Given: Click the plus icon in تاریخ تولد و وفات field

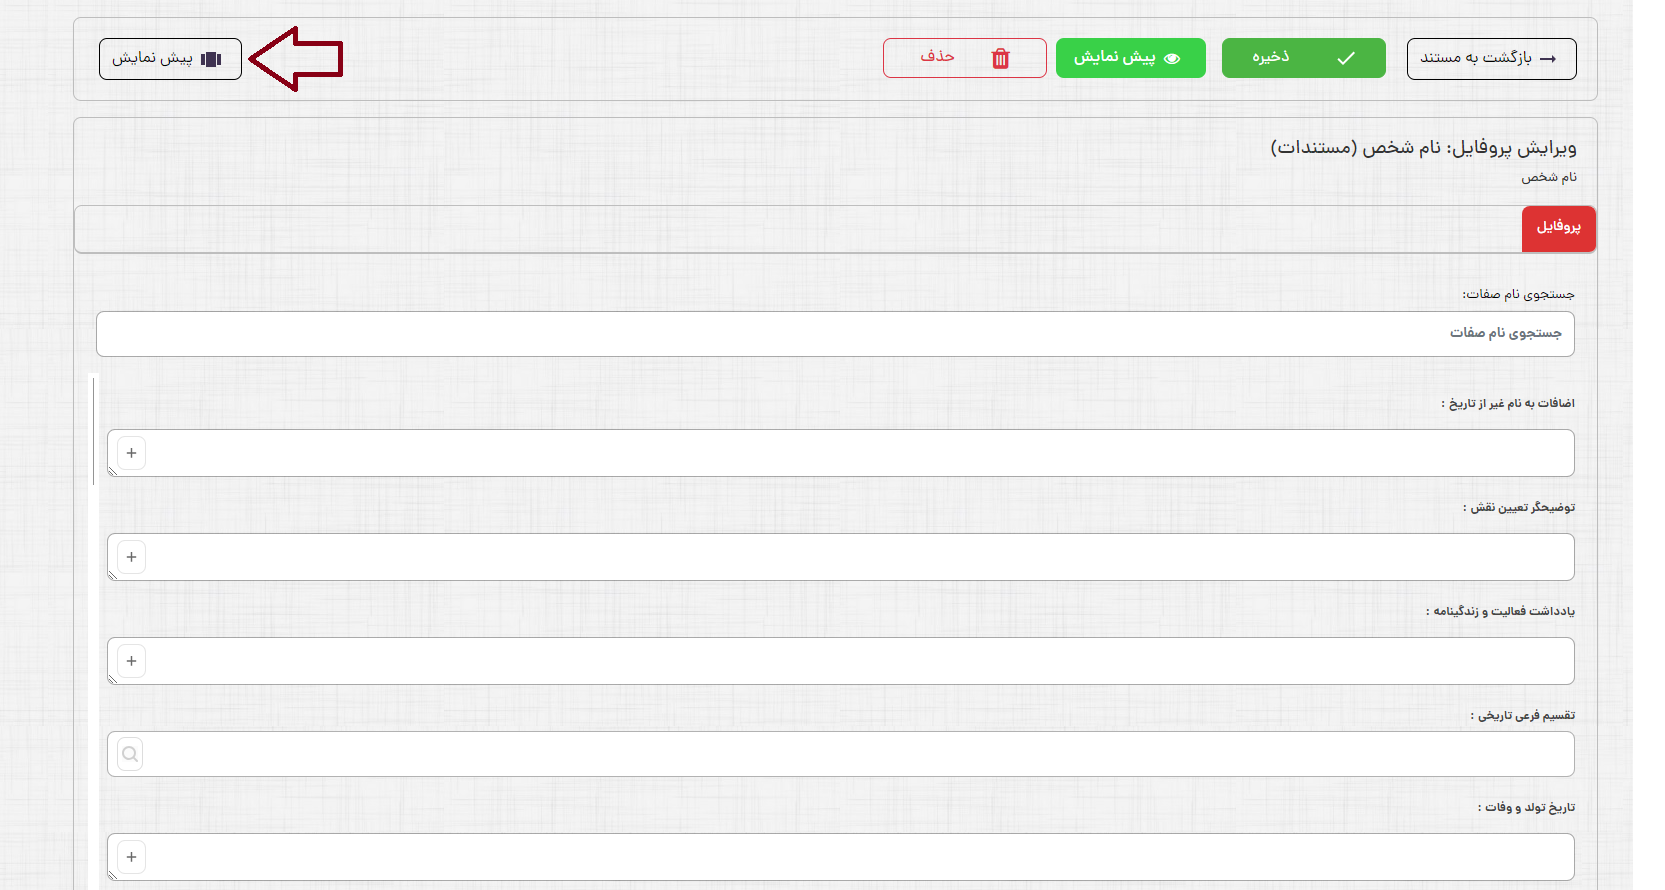Looking at the screenshot, I should tap(131, 857).
